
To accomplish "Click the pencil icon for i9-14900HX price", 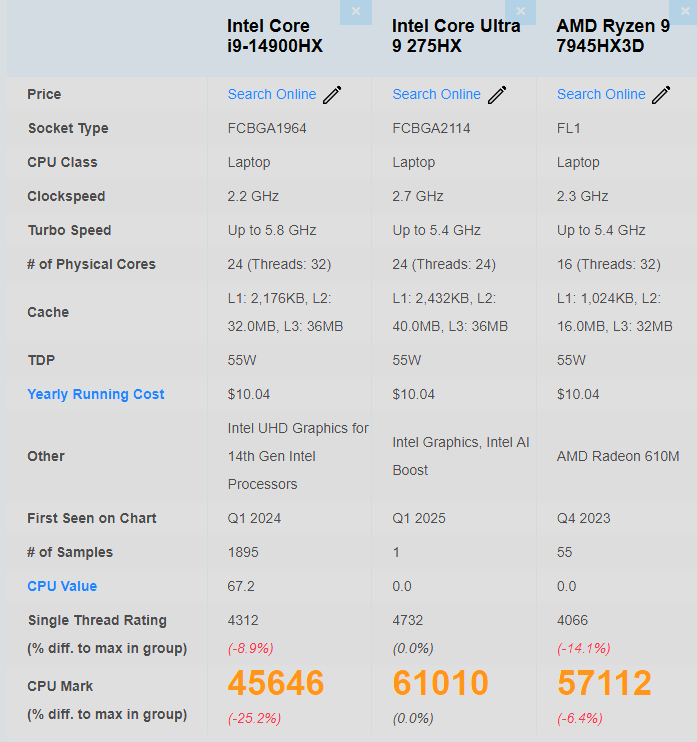I will pyautogui.click(x=333, y=94).
